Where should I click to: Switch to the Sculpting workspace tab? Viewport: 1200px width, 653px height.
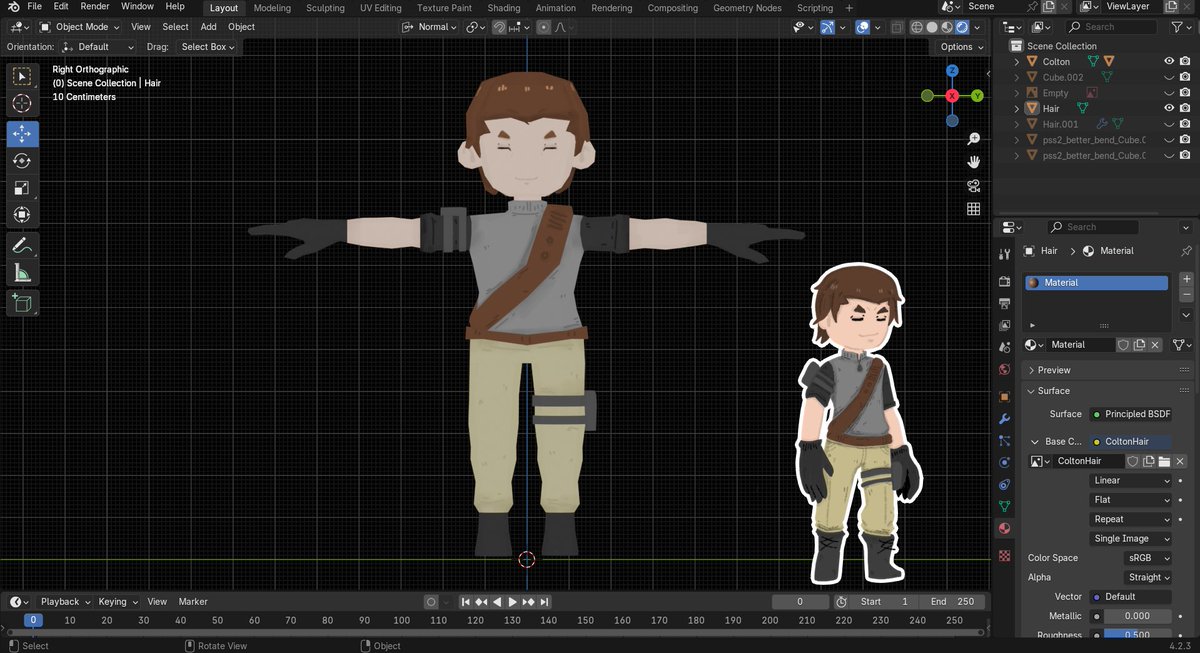pyautogui.click(x=325, y=8)
